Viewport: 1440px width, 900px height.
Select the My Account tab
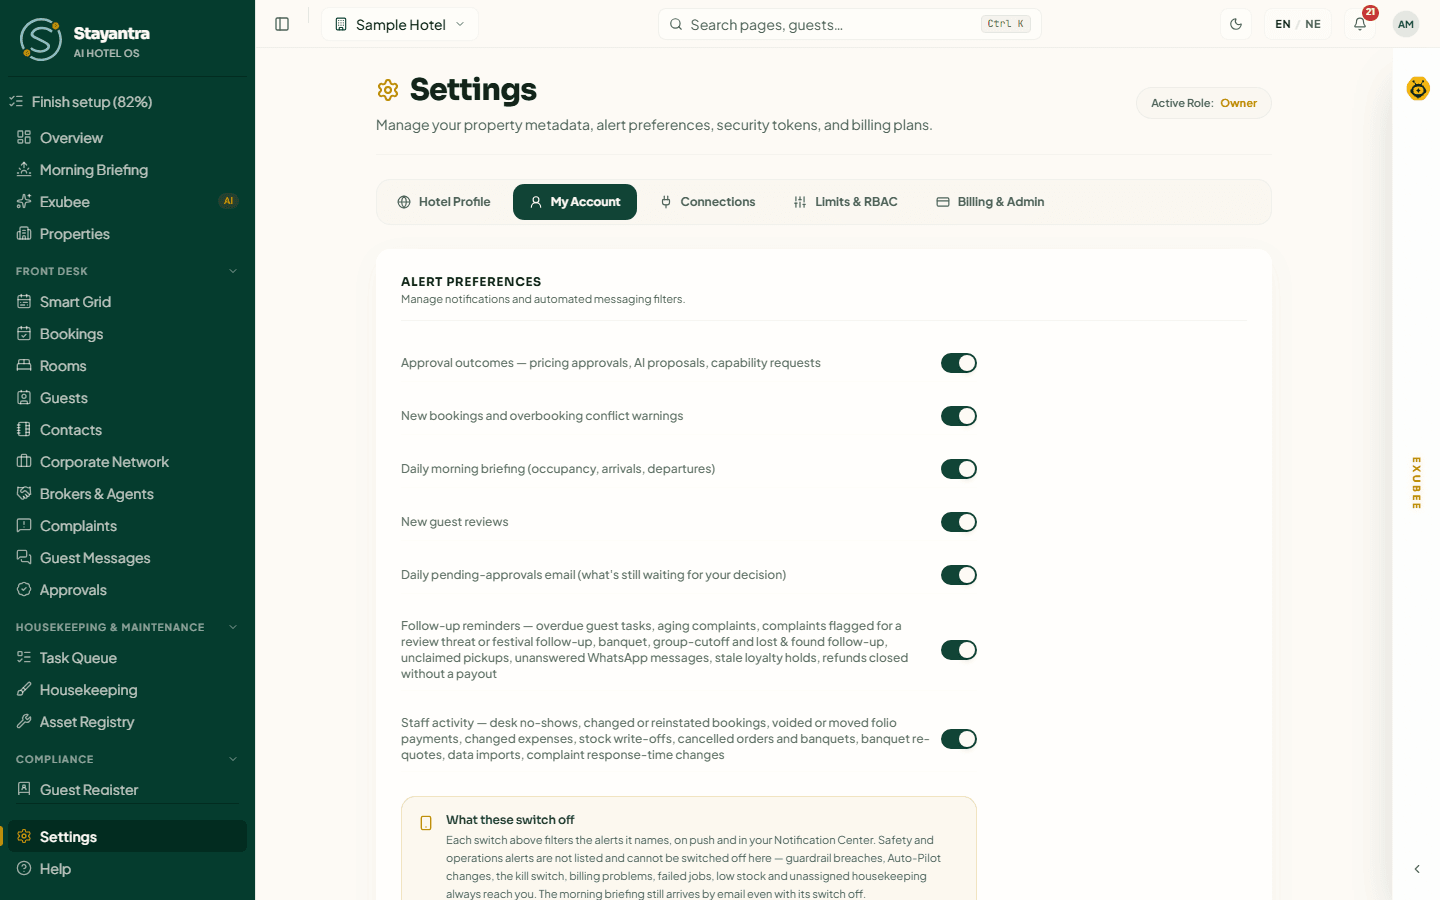pos(575,202)
